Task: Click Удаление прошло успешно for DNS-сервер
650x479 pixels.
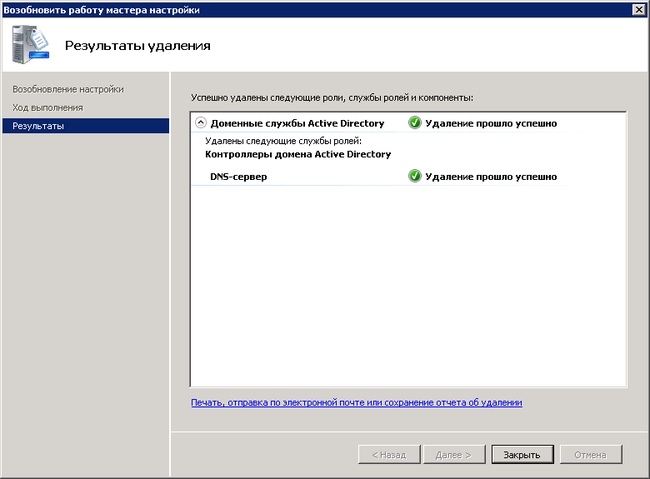Action: 491,177
